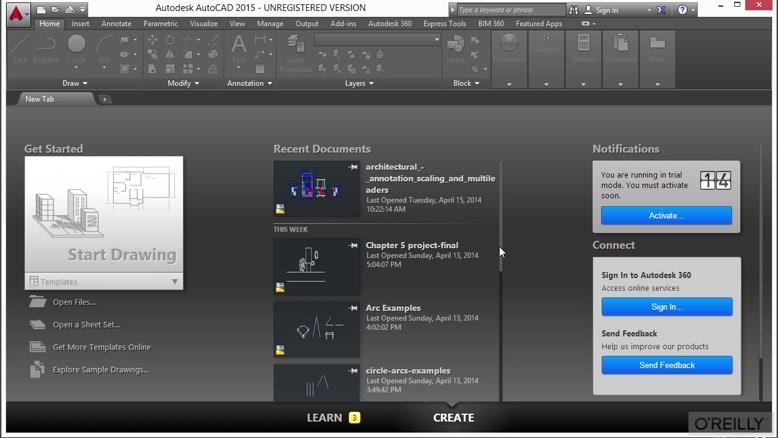778x438 pixels.
Task: Click the Open file quick access icon
Action: [56, 9]
